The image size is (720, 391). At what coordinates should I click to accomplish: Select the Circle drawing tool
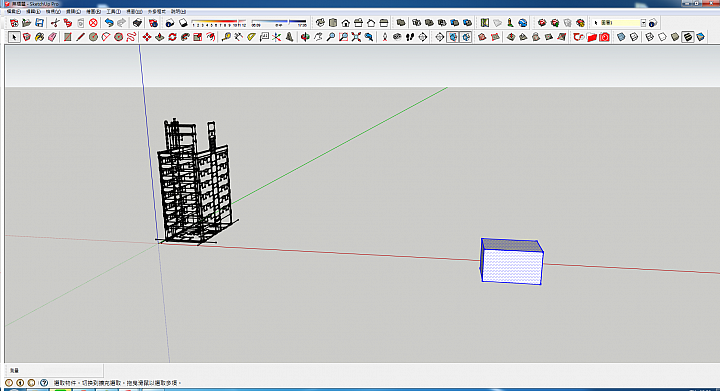[93, 37]
